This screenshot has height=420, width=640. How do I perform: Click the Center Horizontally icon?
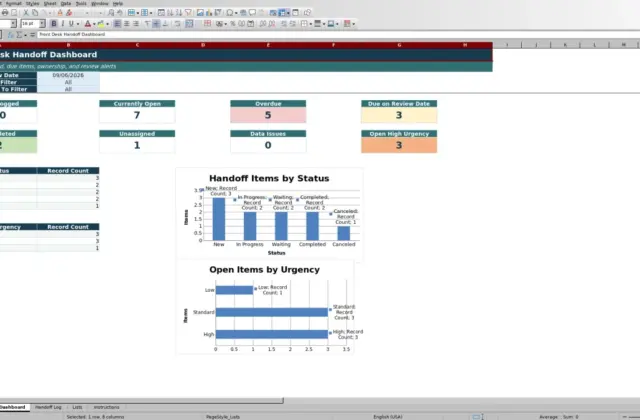[127, 24]
